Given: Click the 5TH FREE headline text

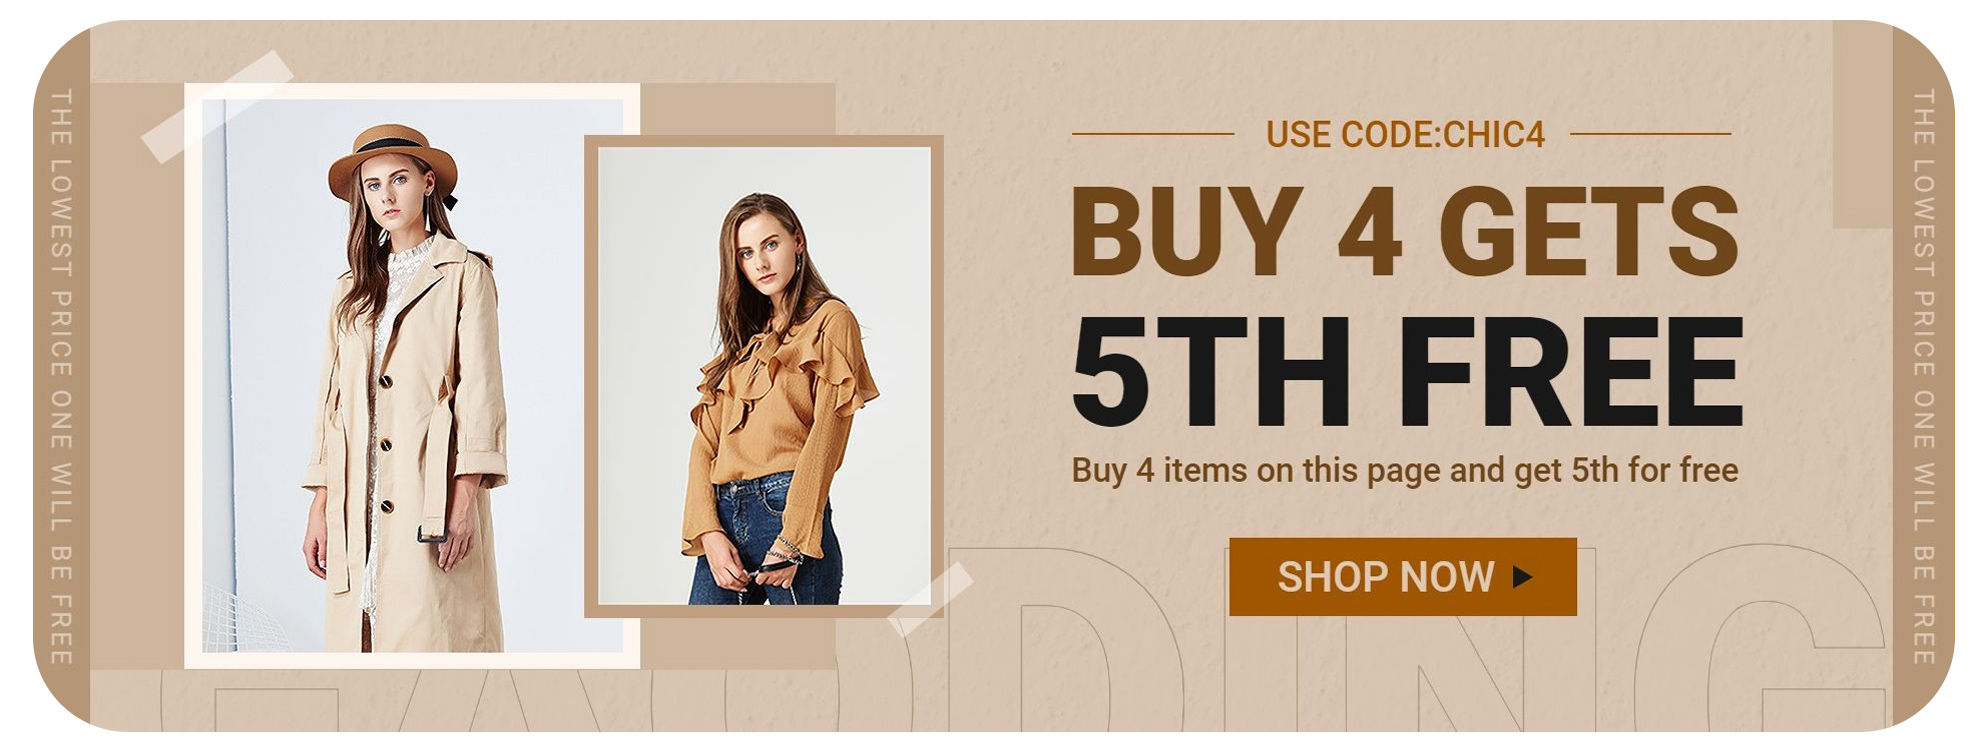Looking at the screenshot, I should (1407, 372).
